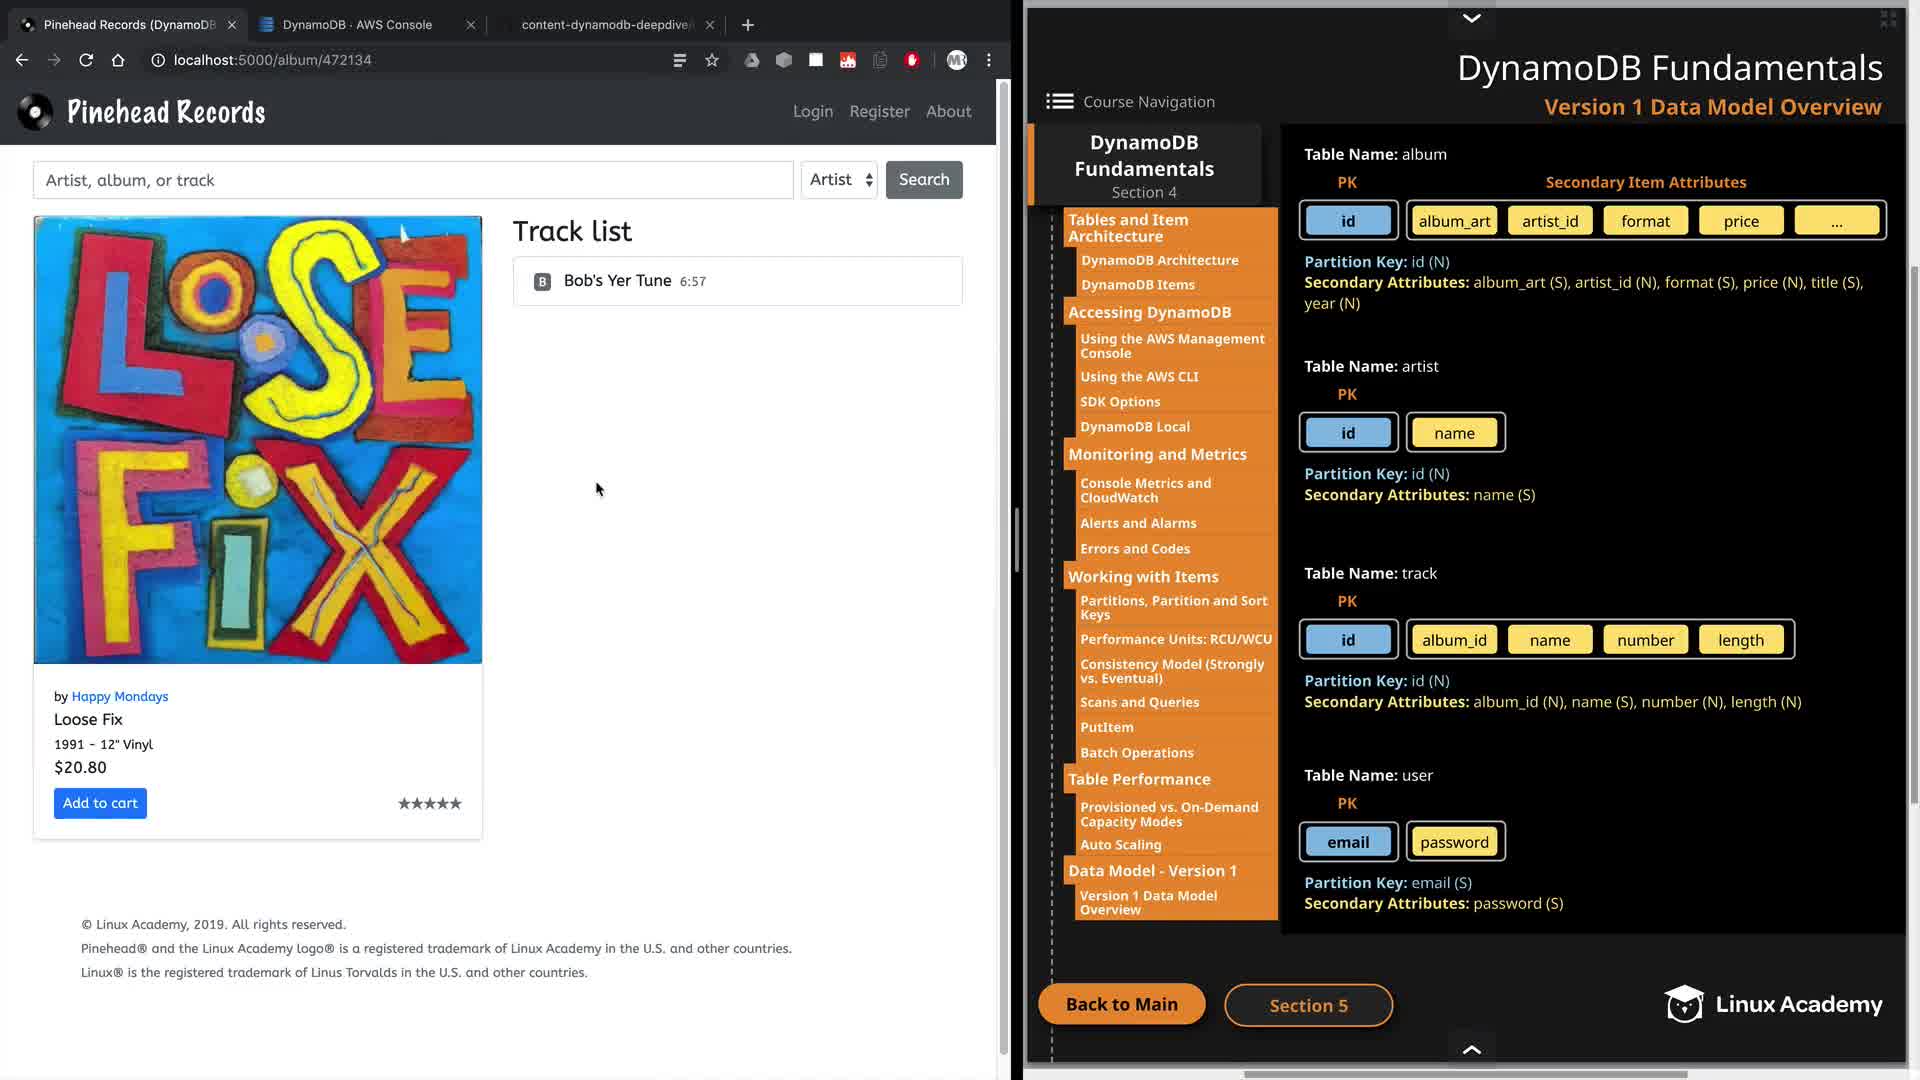Switch to the DynamoDB AWS Console tab
The image size is (1920, 1080).
(x=357, y=25)
